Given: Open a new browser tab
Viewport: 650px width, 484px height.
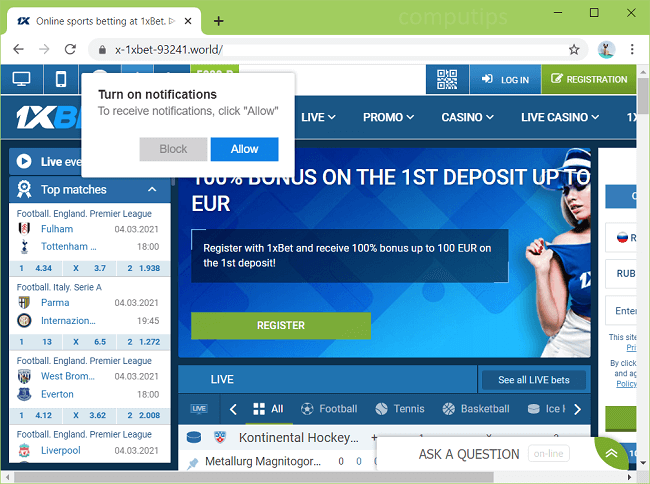Looking at the screenshot, I should [218, 21].
